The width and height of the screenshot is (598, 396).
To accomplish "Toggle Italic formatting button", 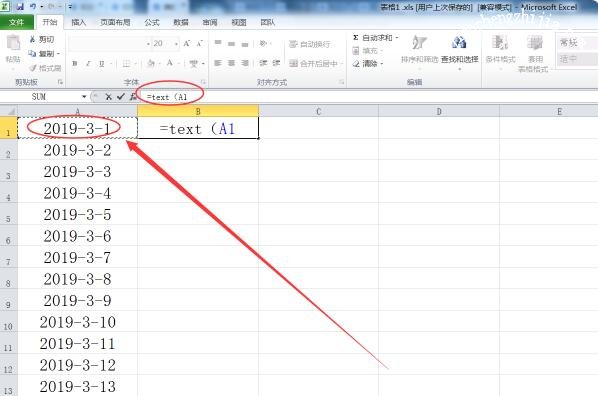I will coord(88,64).
